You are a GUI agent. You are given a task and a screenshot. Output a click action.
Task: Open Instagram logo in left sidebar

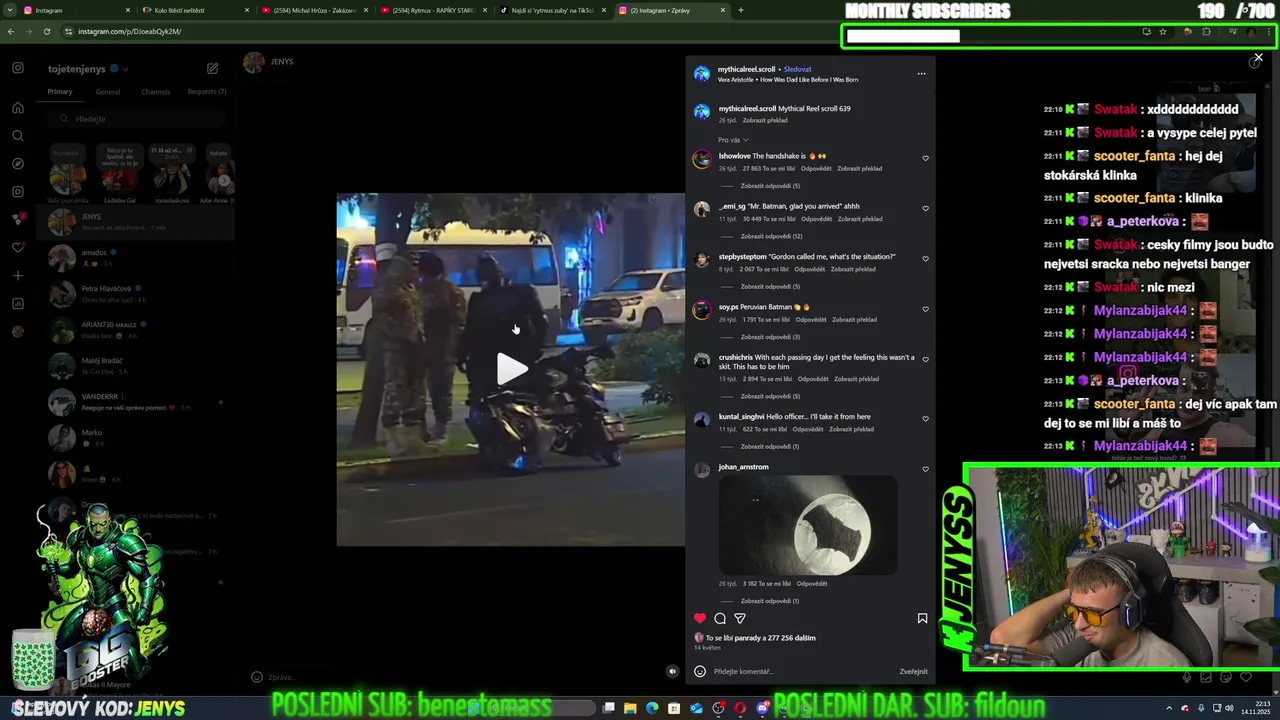click(18, 67)
